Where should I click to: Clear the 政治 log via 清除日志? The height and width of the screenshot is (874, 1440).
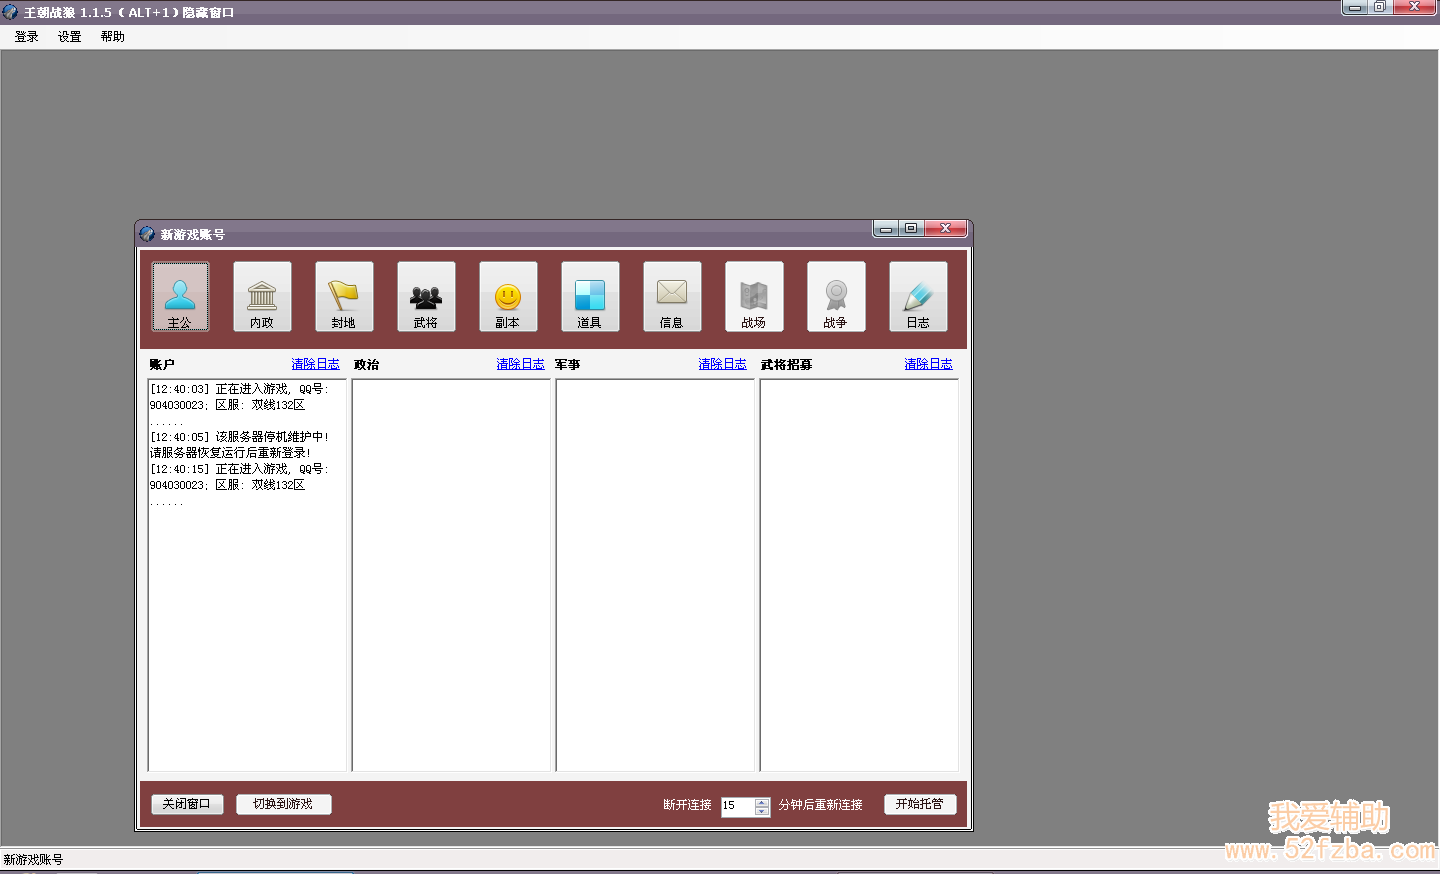point(520,364)
